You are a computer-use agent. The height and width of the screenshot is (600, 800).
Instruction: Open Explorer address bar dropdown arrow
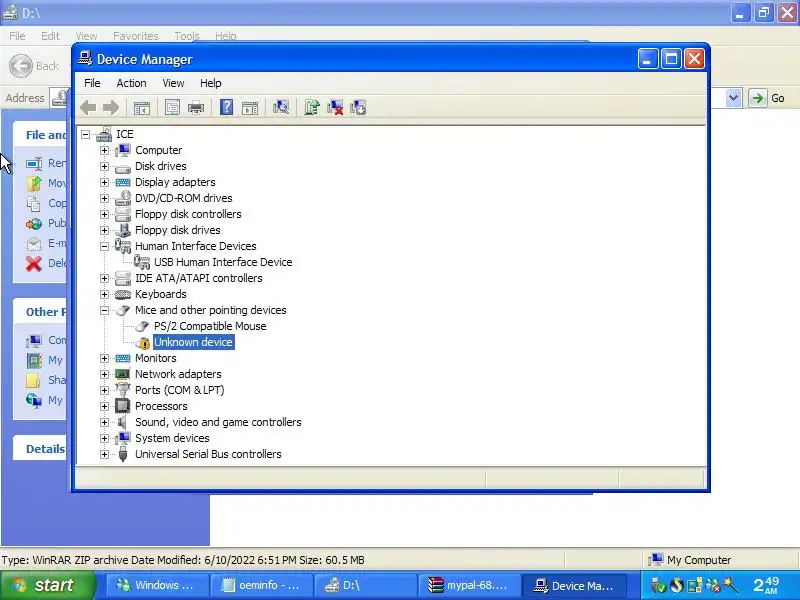[733, 98]
